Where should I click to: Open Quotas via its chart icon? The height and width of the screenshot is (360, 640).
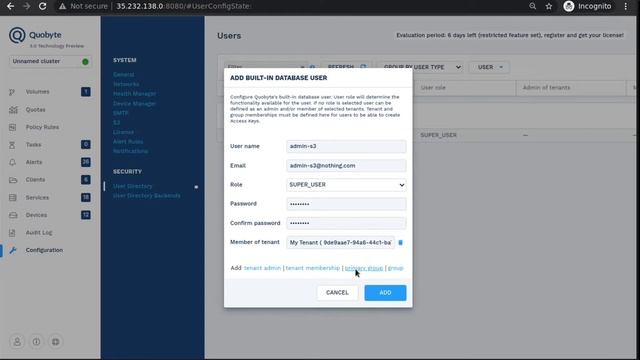(13, 109)
